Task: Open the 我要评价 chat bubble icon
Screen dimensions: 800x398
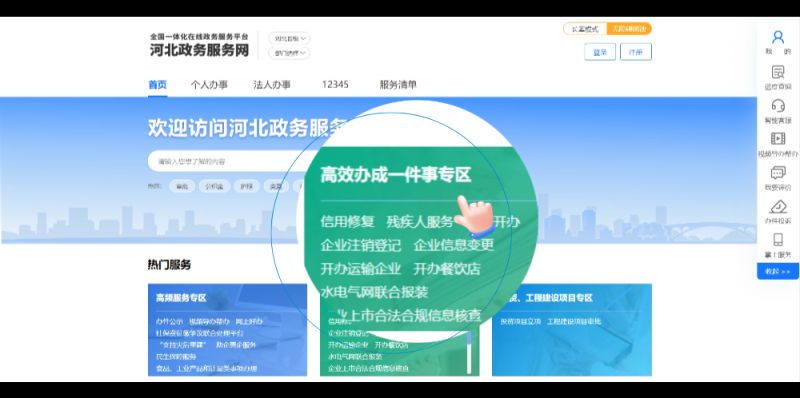Action: pyautogui.click(x=778, y=178)
